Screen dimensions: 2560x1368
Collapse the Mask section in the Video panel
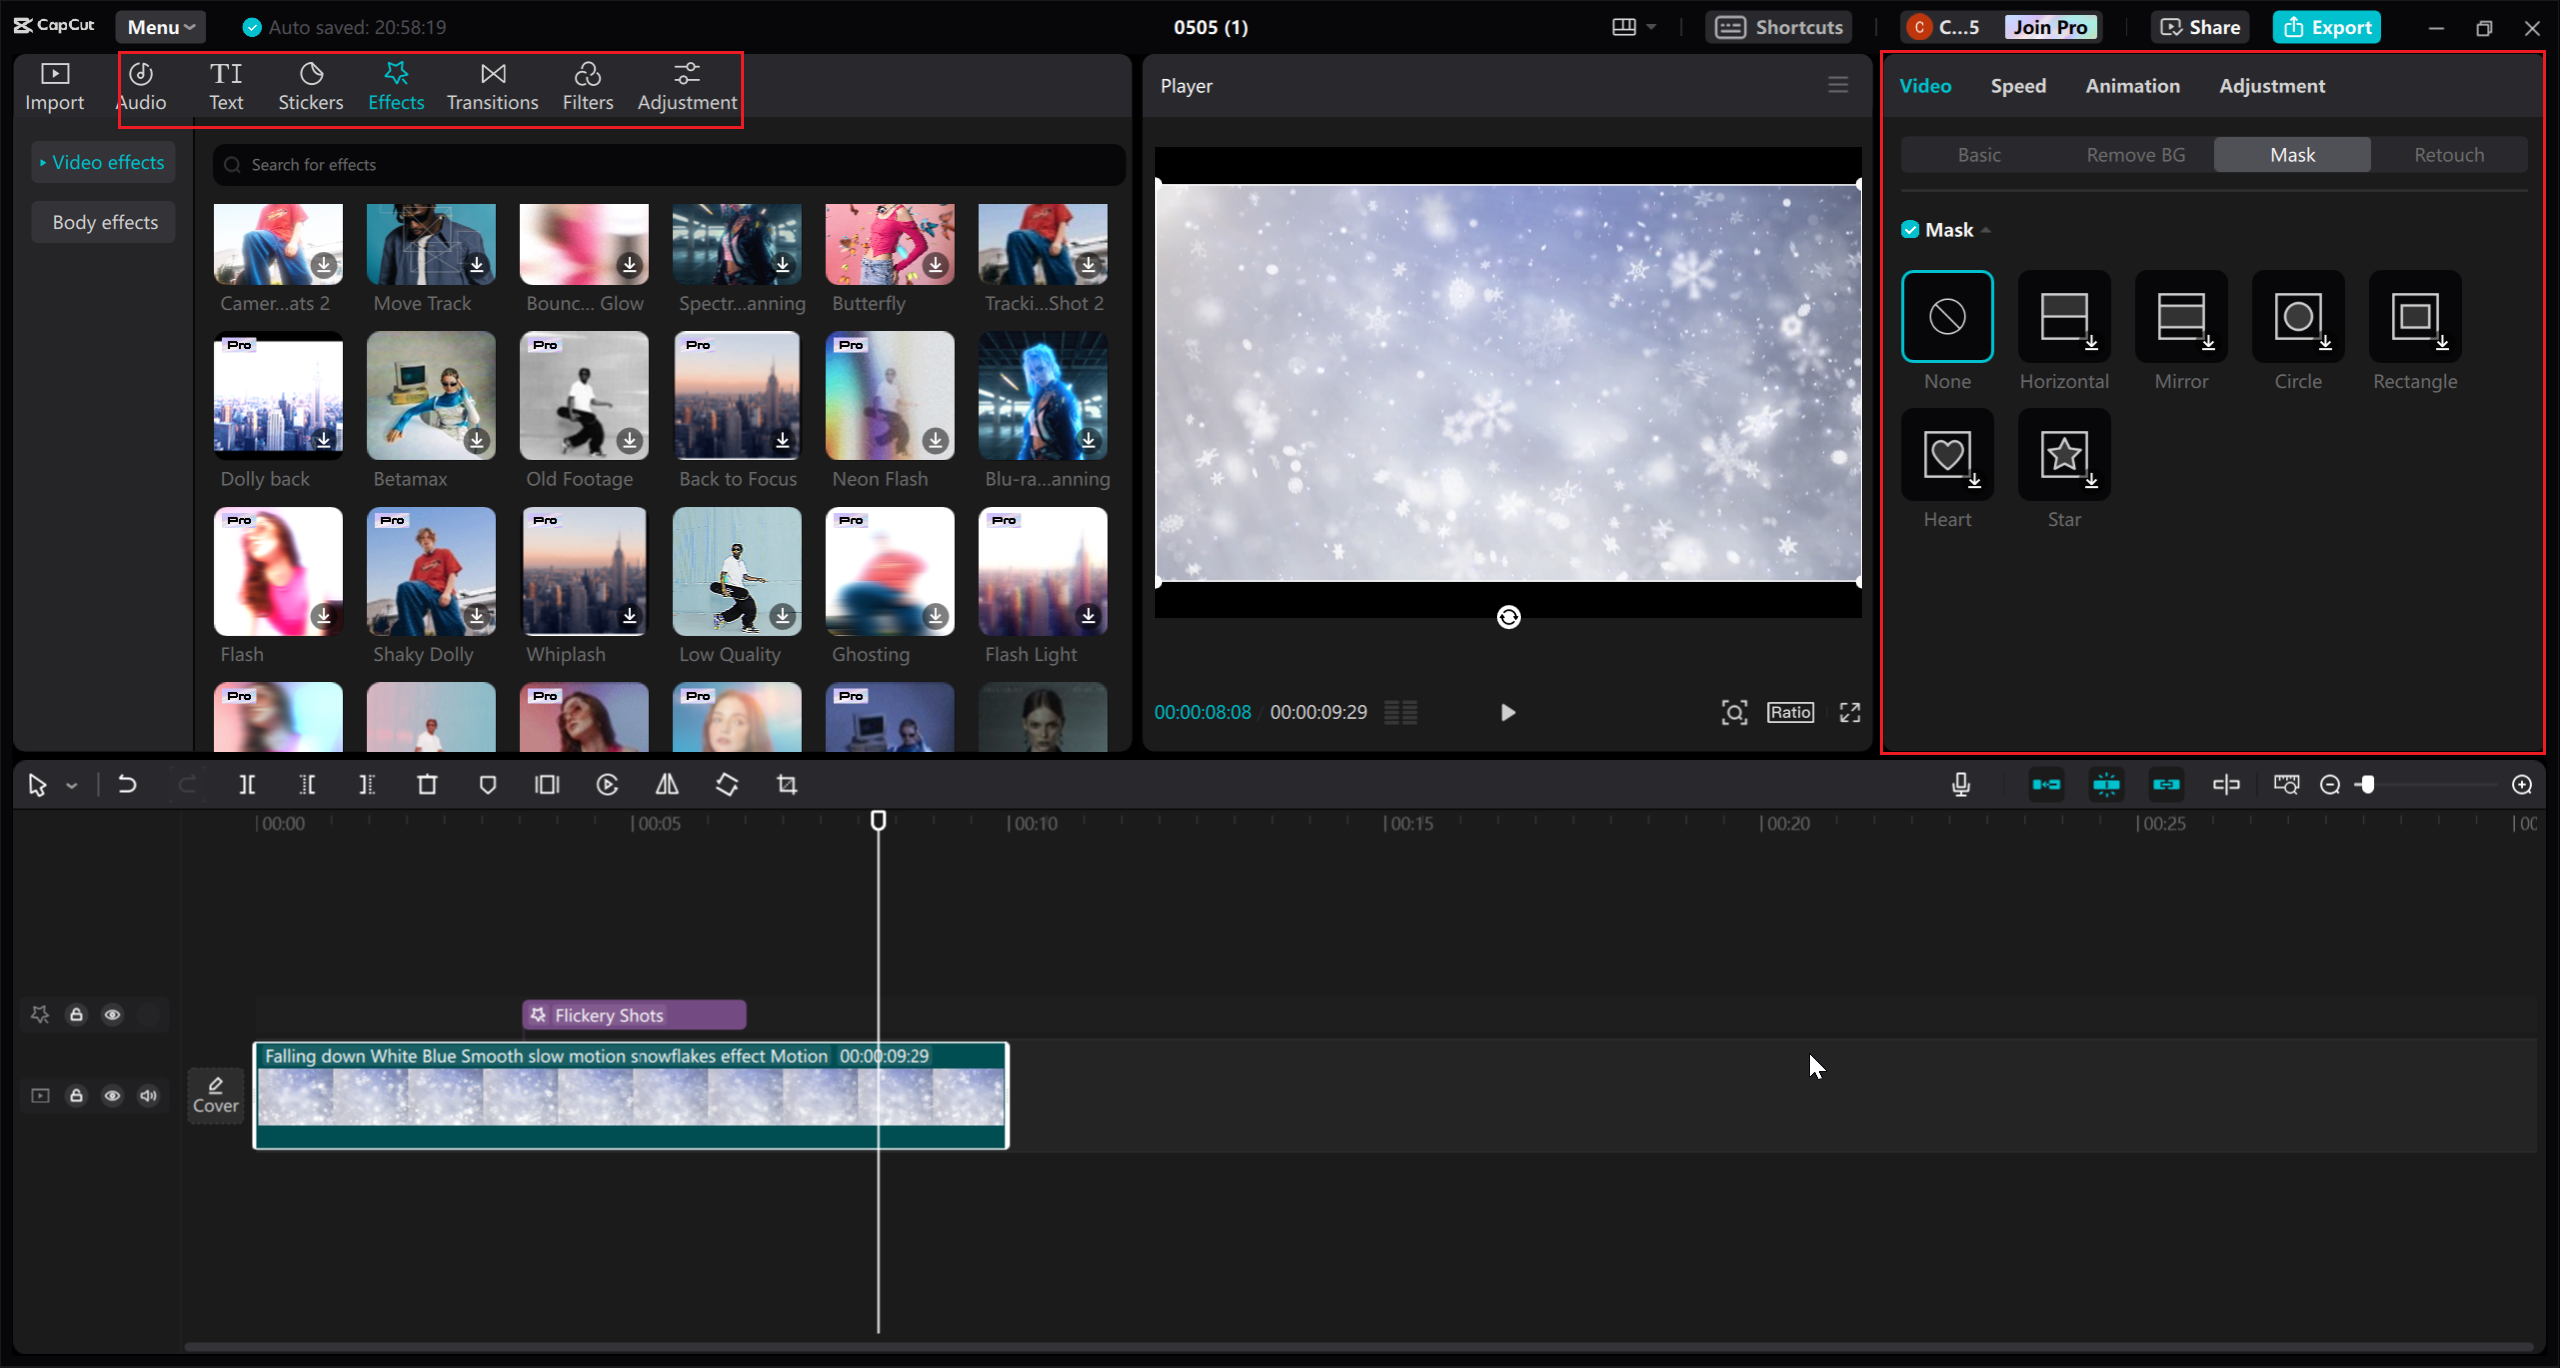[x=1985, y=229]
